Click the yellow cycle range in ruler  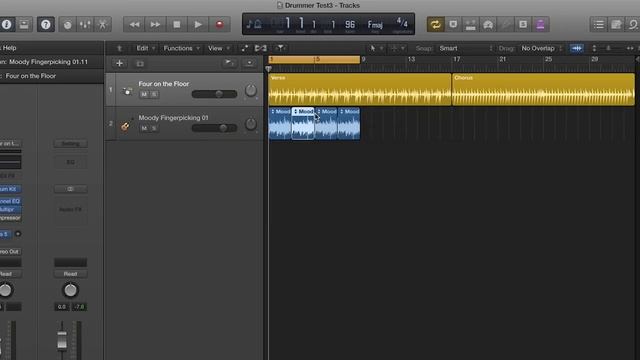[x=314, y=60]
